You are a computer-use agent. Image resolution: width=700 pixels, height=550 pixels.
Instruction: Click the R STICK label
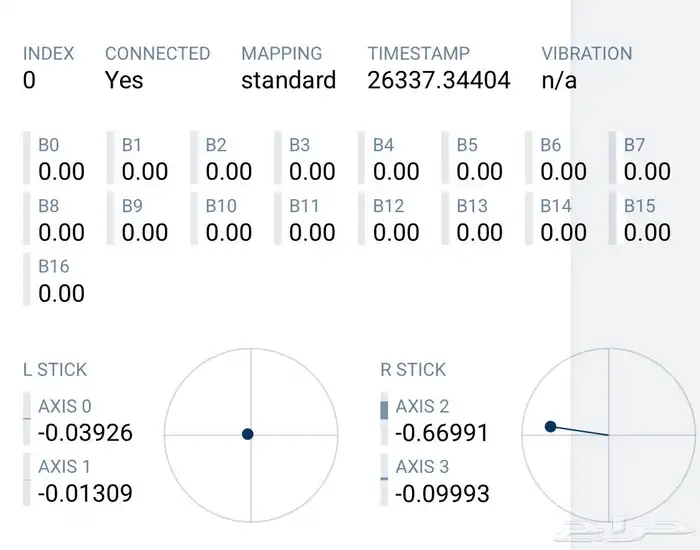coord(413,369)
